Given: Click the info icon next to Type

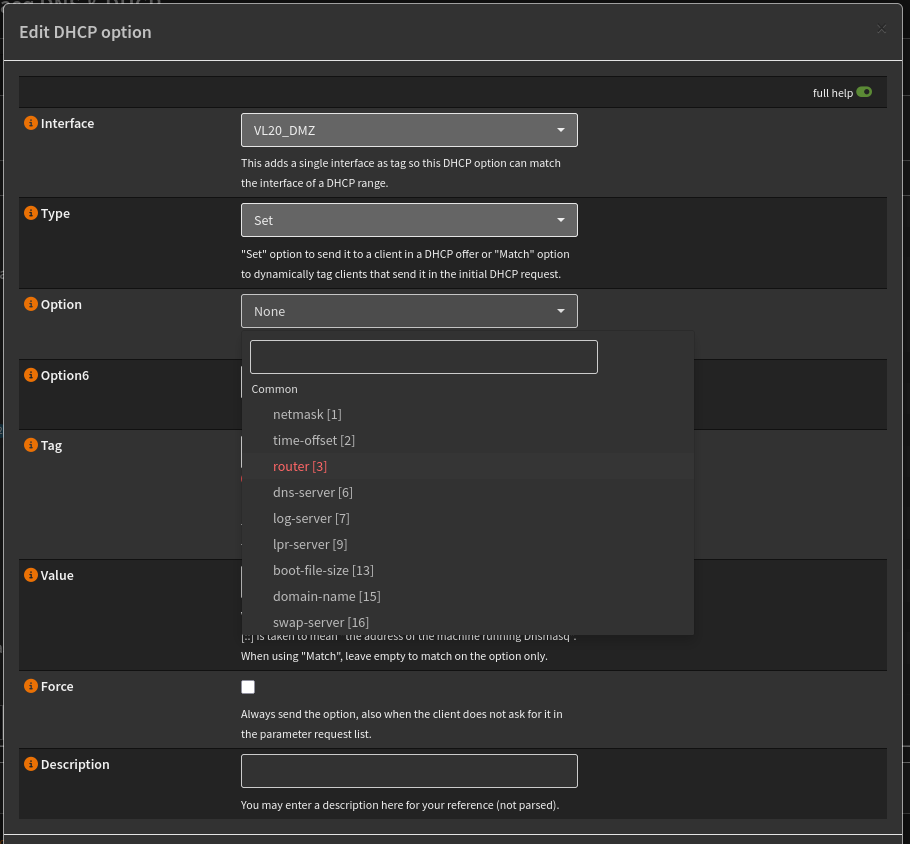Looking at the screenshot, I should point(29,213).
